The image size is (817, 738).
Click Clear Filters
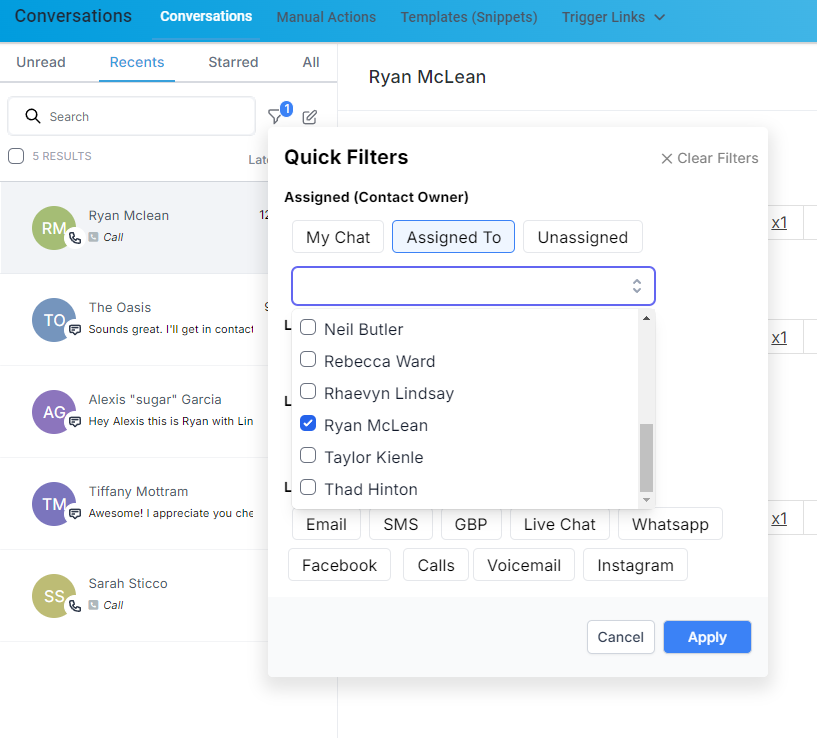[x=710, y=158]
